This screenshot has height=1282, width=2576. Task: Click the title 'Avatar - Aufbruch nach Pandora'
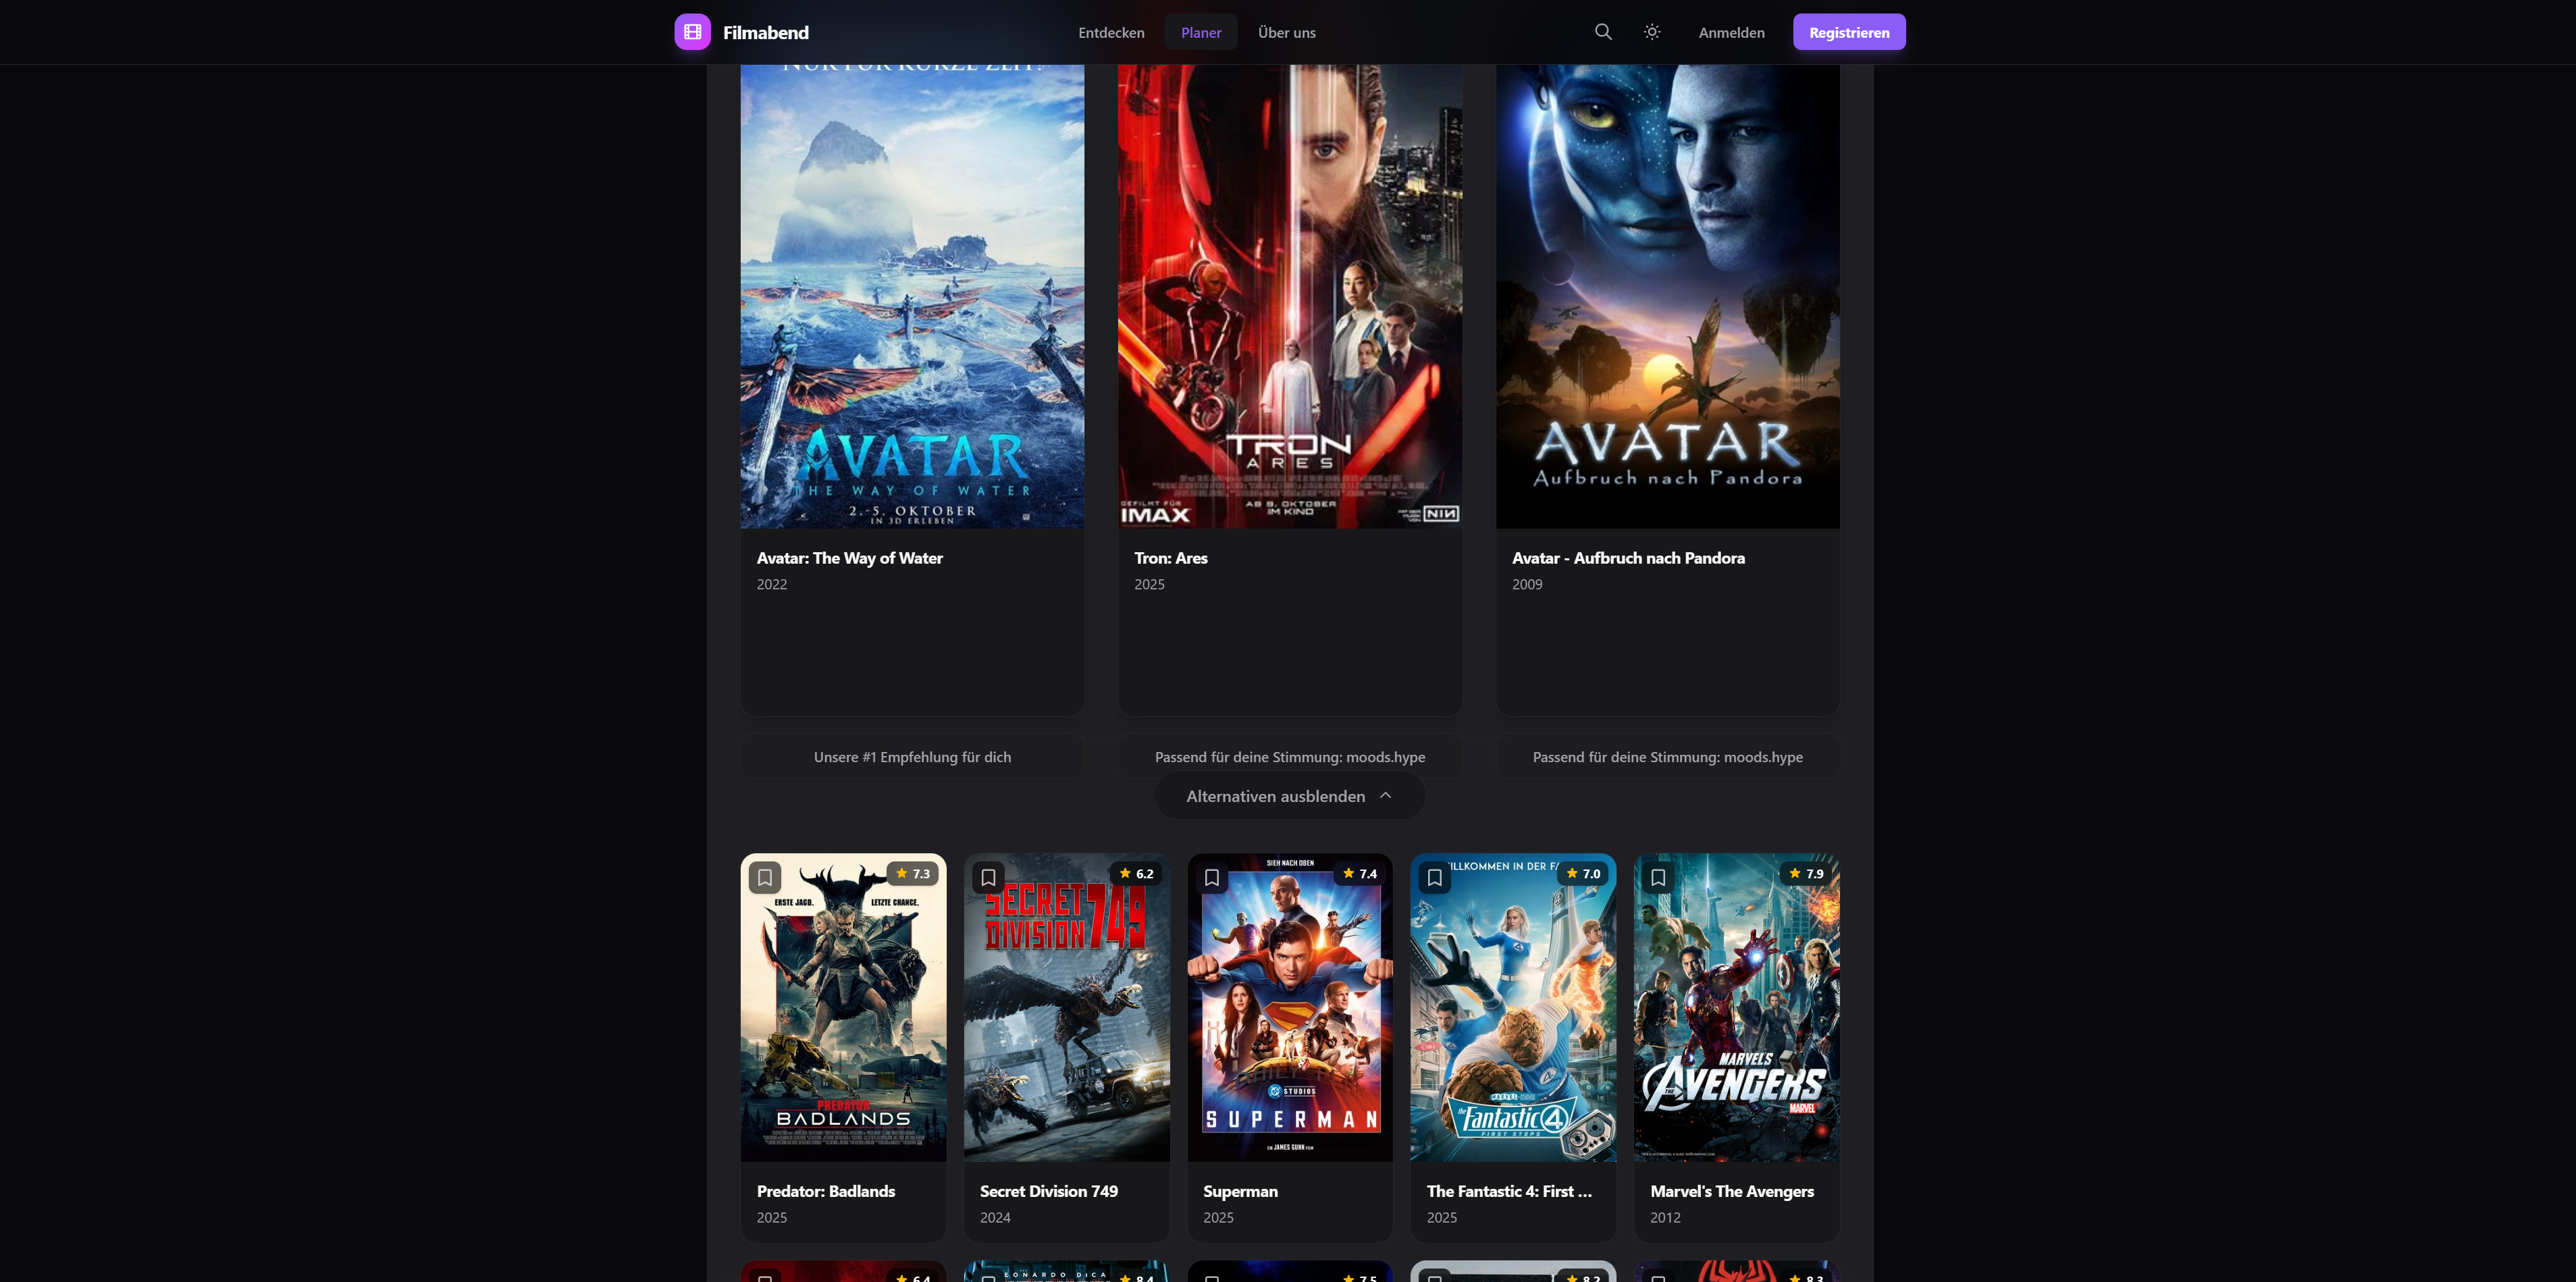coord(1628,558)
